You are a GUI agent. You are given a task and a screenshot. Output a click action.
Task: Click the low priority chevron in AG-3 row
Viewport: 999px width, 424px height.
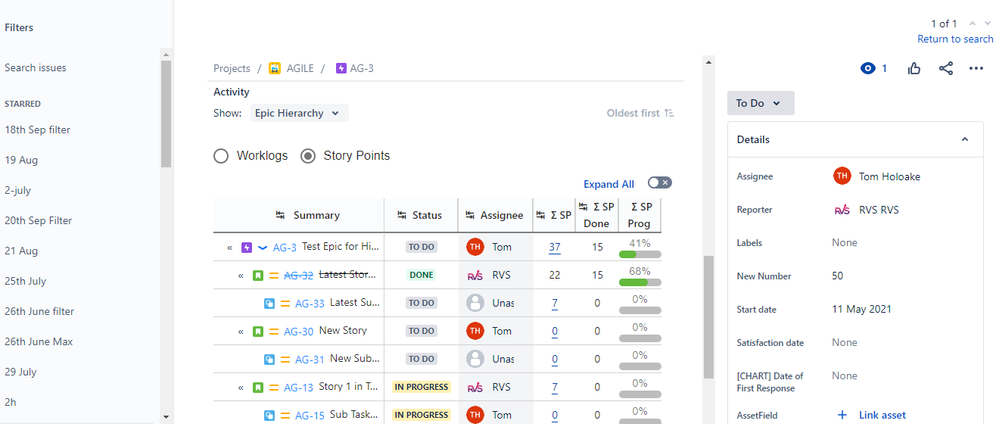pyautogui.click(x=262, y=247)
